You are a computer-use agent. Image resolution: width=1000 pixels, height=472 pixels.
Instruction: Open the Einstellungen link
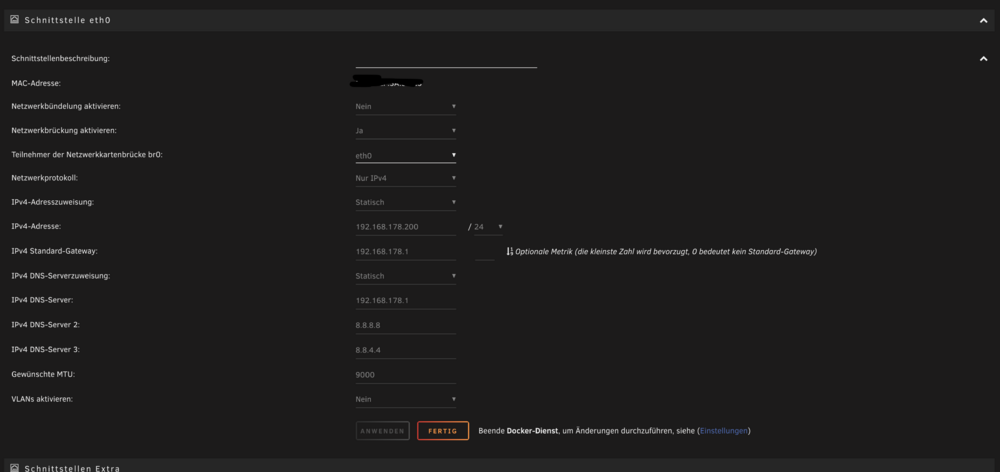tap(724, 431)
